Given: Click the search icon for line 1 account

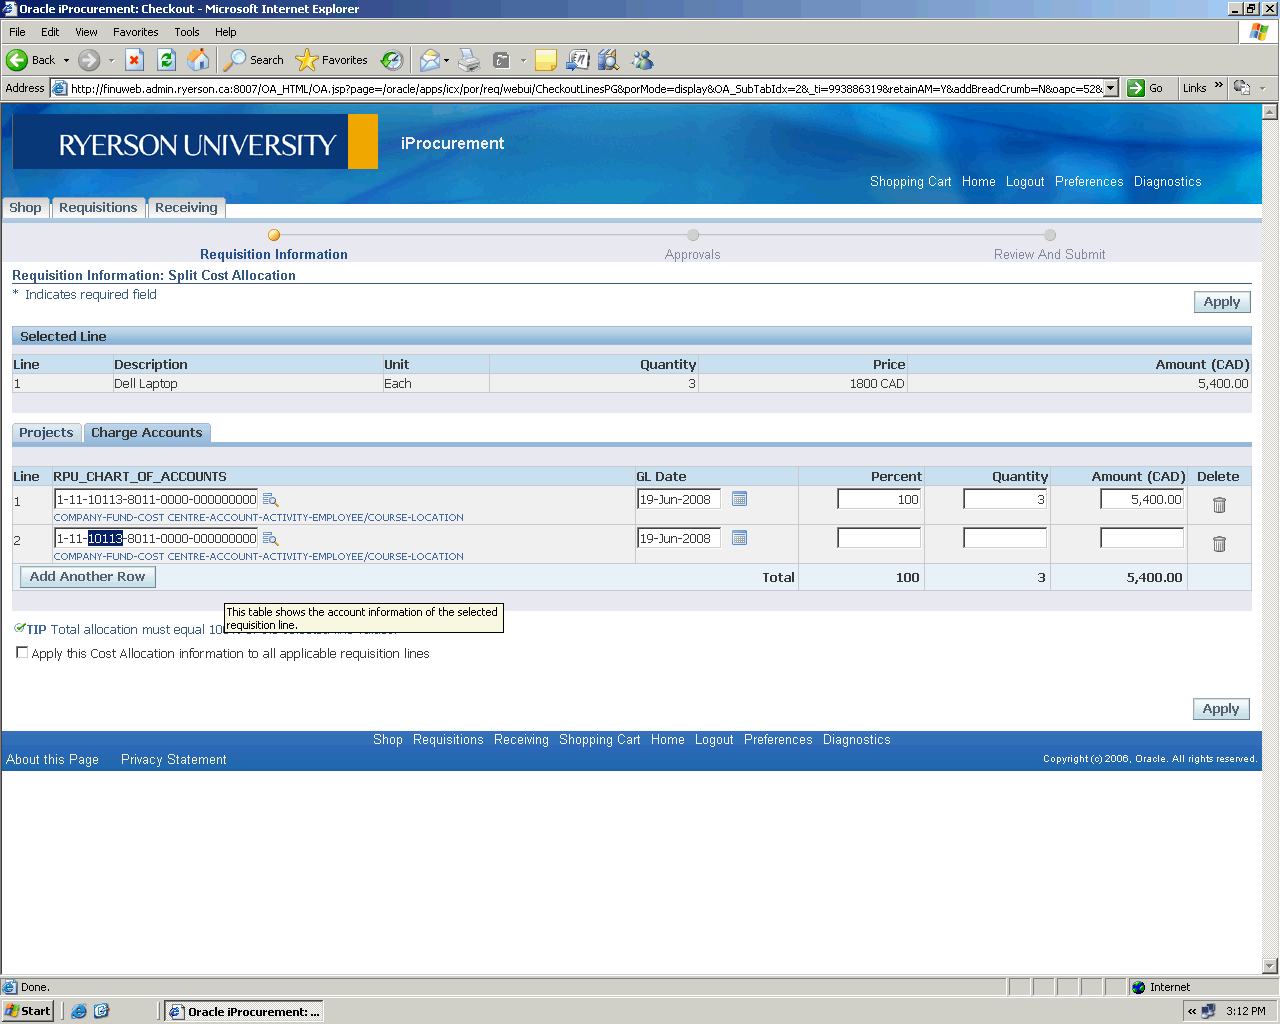Looking at the screenshot, I should click(x=270, y=500).
